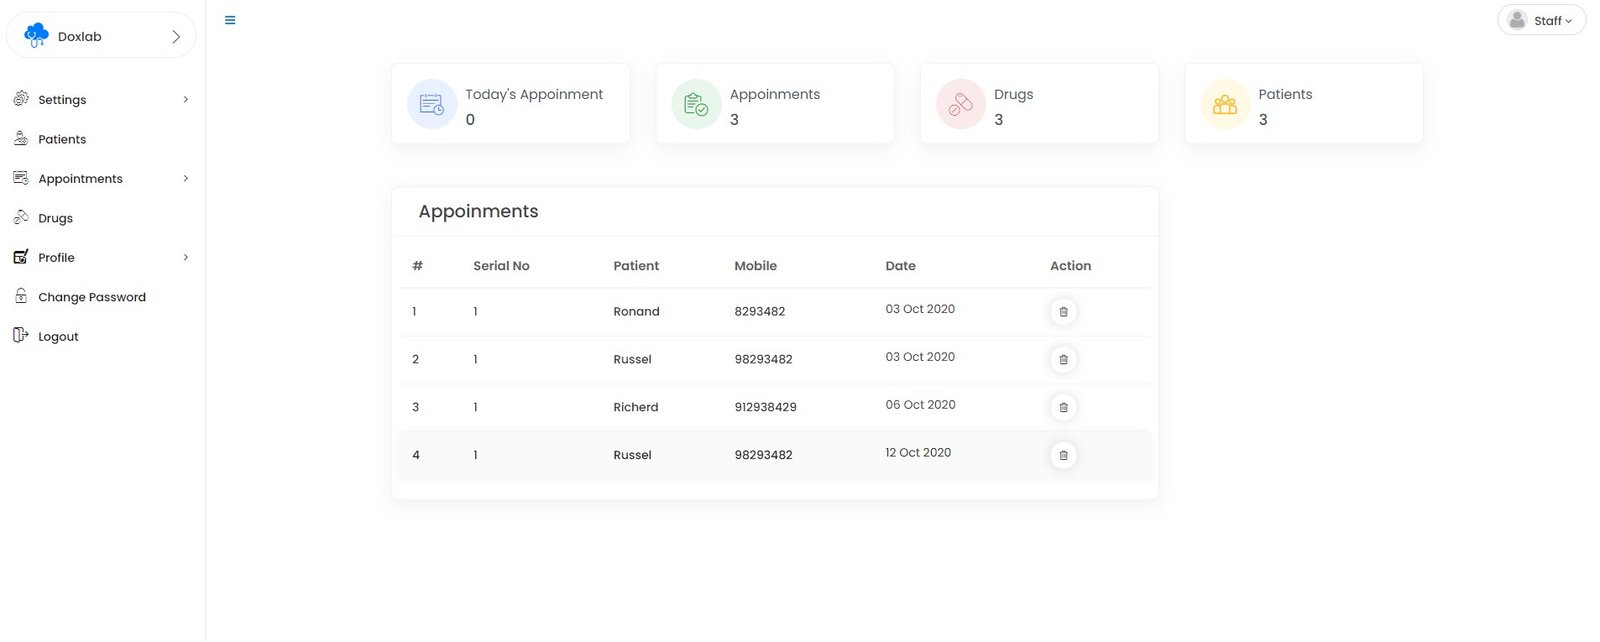Delete Ronand's appointment using trash icon
This screenshot has width=1600, height=642.
pyautogui.click(x=1063, y=312)
